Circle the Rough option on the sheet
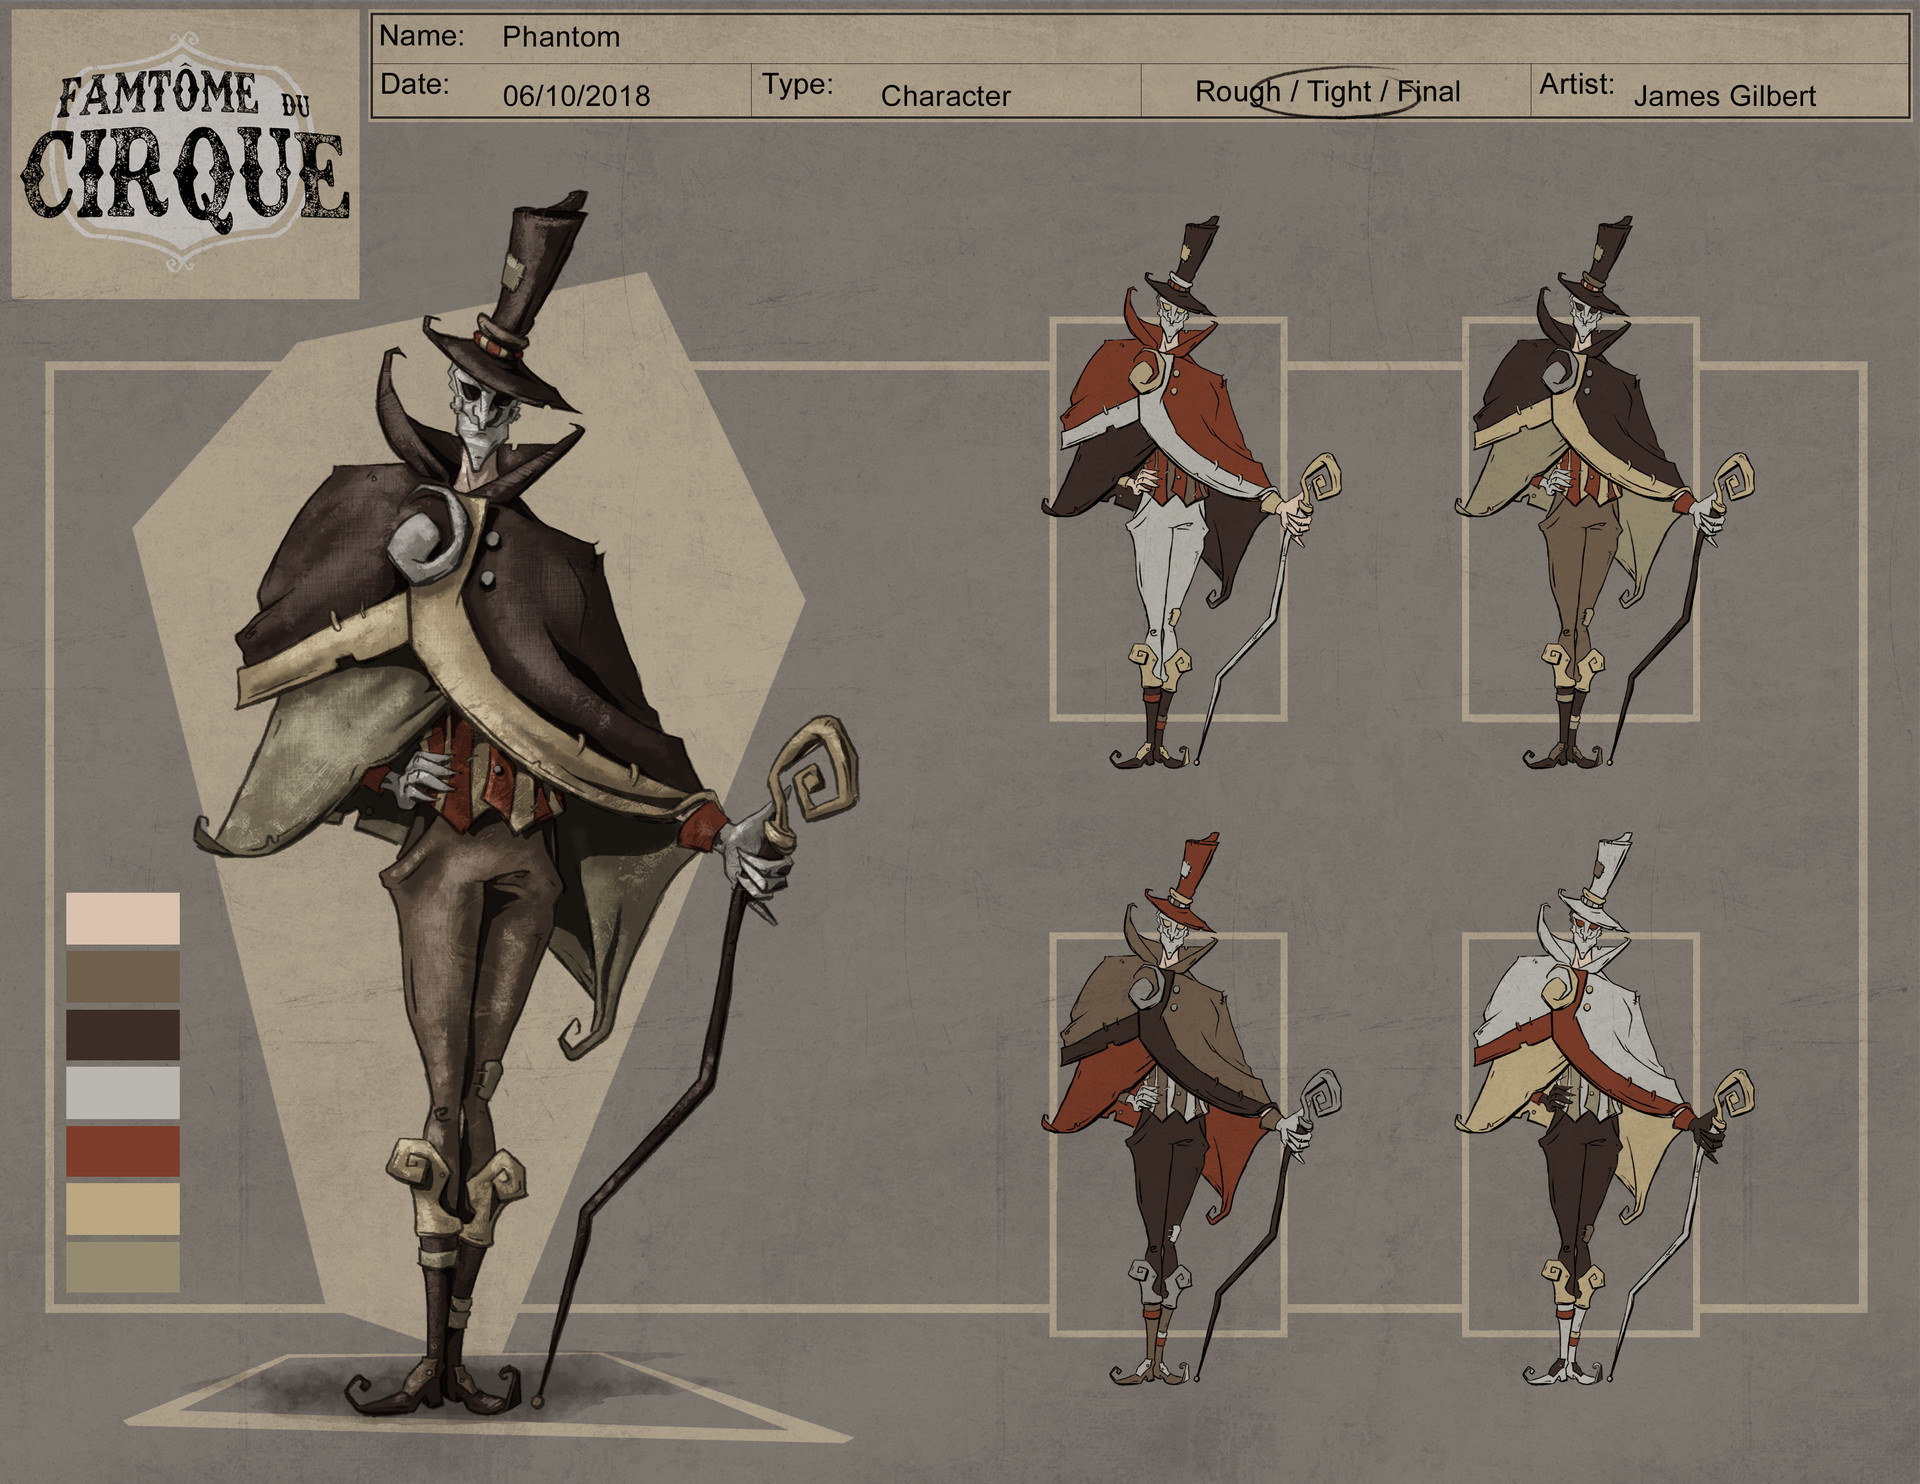This screenshot has width=1920, height=1484. [x=1232, y=92]
